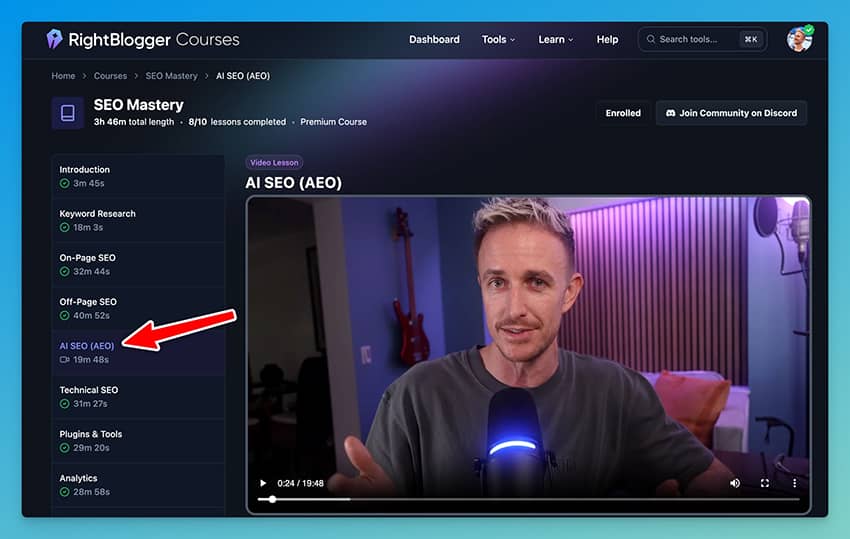Go to Courses breadcrumb link

click(x=110, y=76)
